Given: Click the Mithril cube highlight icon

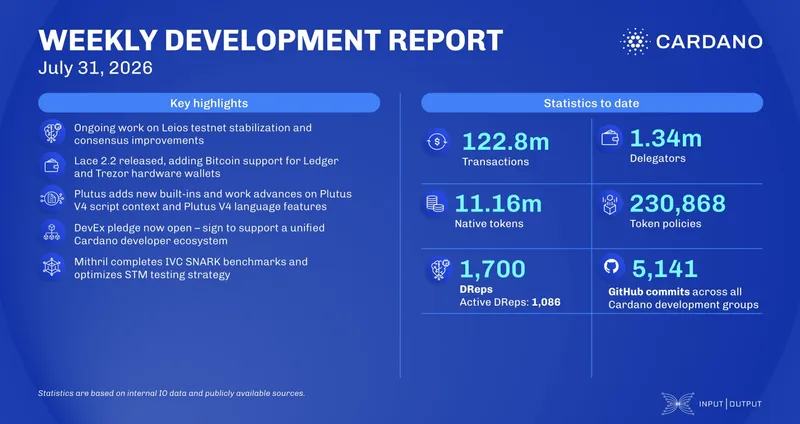Looking at the screenshot, I should pos(52,266).
